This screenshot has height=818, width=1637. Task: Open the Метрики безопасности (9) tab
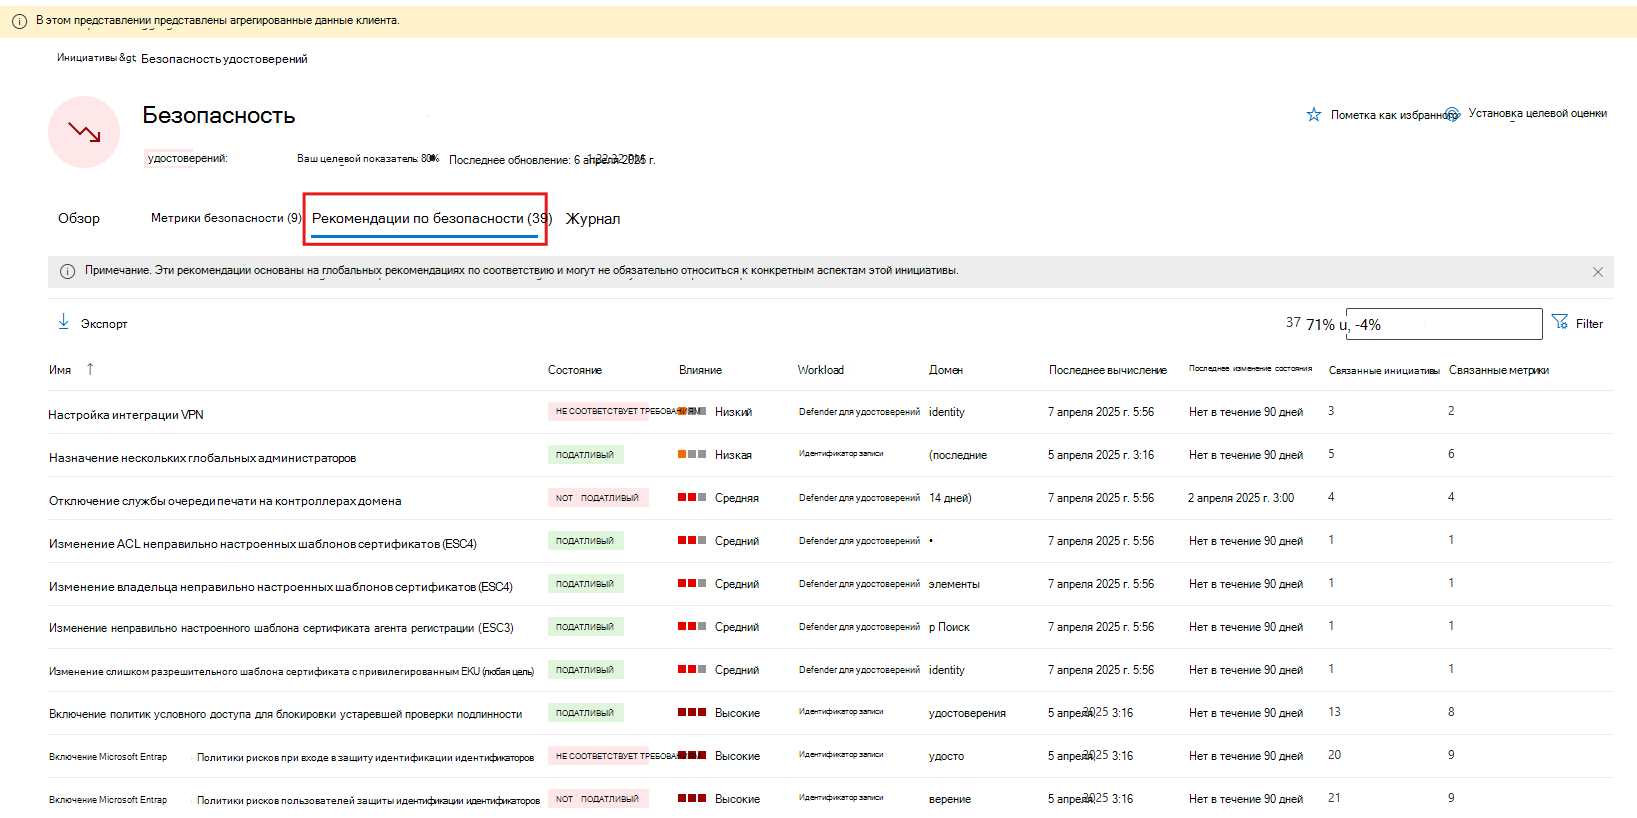(x=226, y=218)
